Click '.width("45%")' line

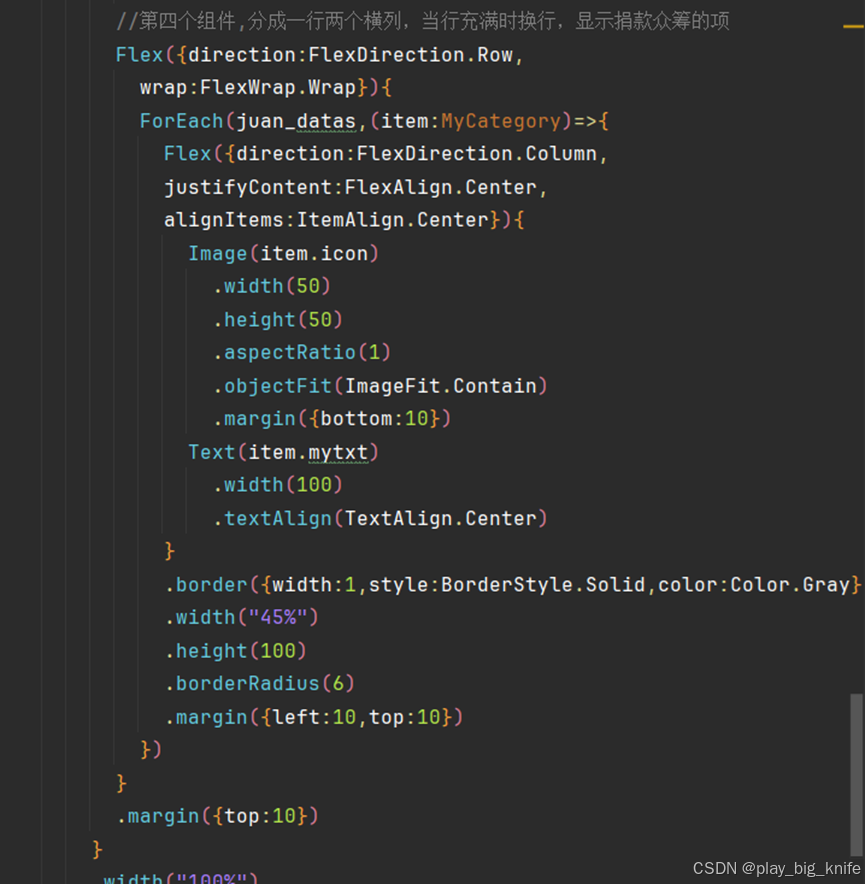coord(241,617)
